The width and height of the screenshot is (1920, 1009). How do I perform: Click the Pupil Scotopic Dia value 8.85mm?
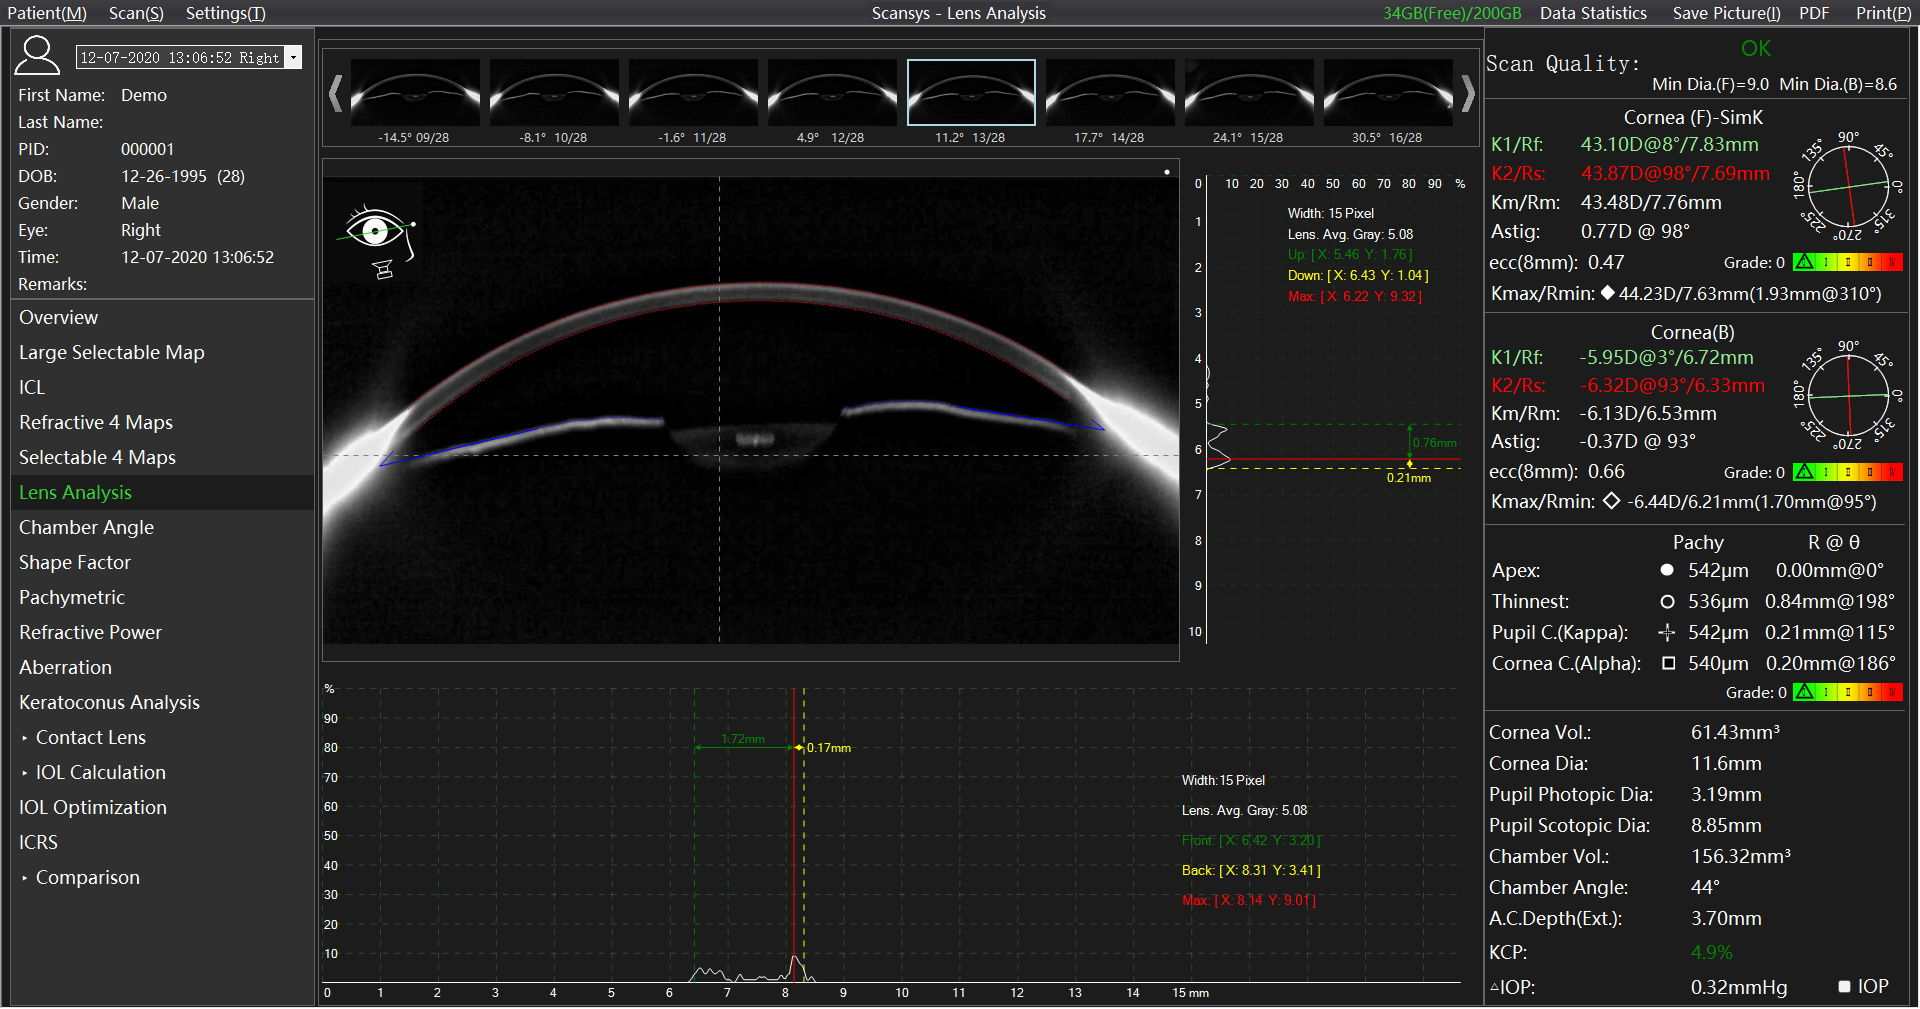[x=1726, y=825]
